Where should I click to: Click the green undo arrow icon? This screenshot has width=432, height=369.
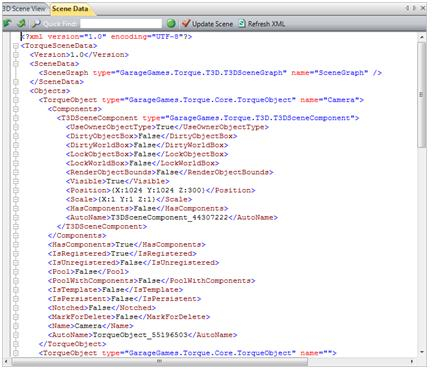click(x=7, y=23)
